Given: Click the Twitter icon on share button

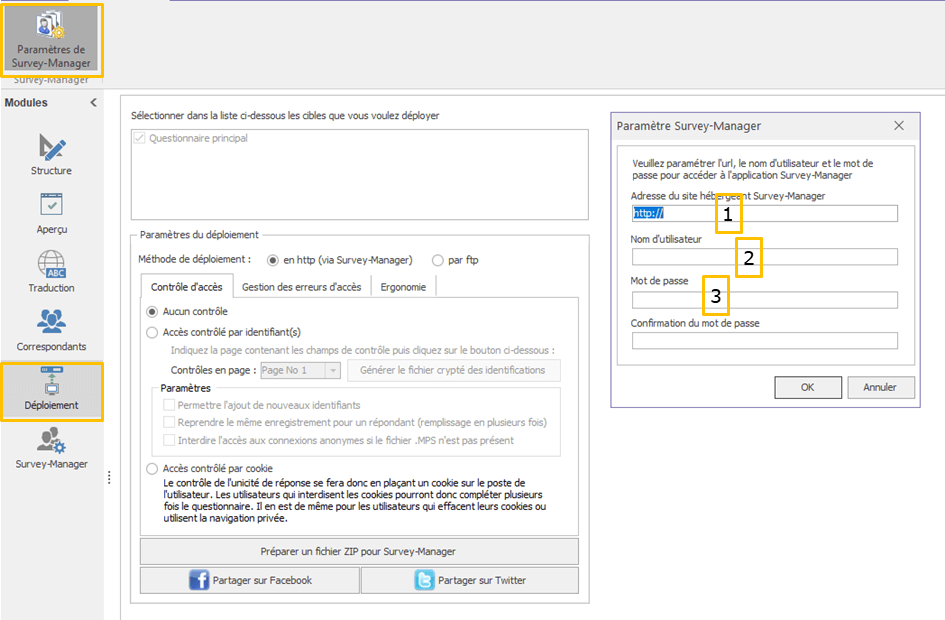Looking at the screenshot, I should tap(424, 580).
